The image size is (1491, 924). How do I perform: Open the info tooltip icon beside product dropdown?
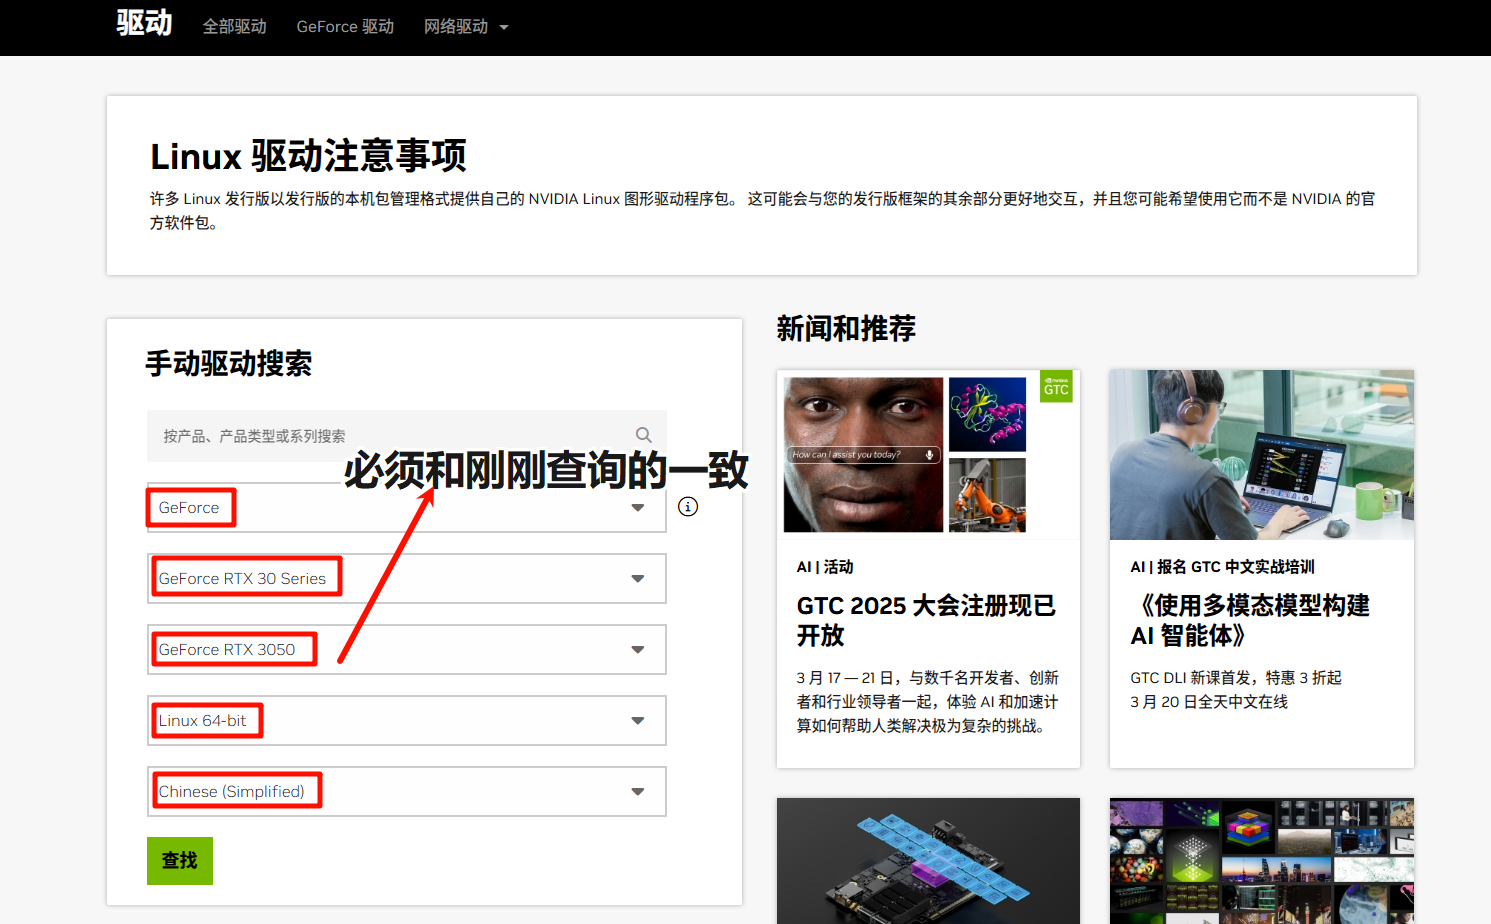(x=688, y=506)
